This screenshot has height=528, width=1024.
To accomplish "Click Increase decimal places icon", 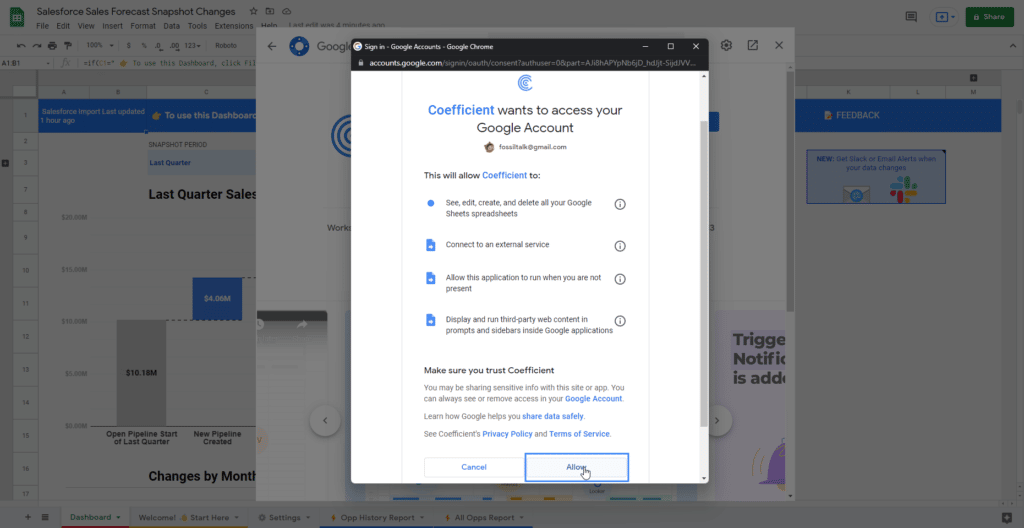I will pos(174,46).
